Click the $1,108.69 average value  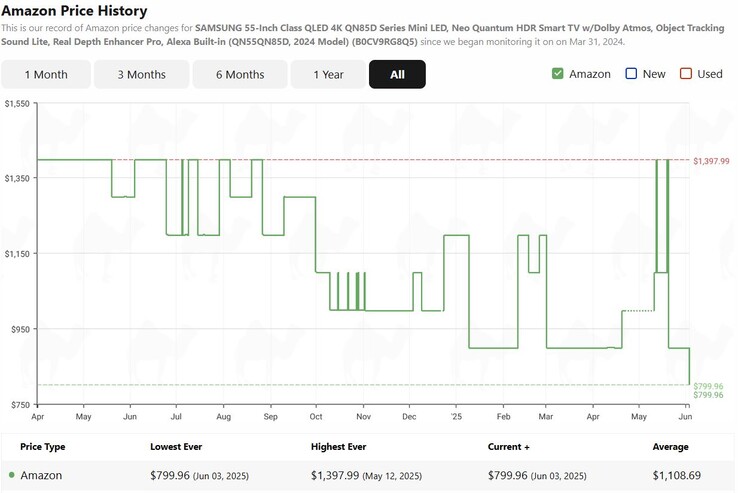pos(676,476)
